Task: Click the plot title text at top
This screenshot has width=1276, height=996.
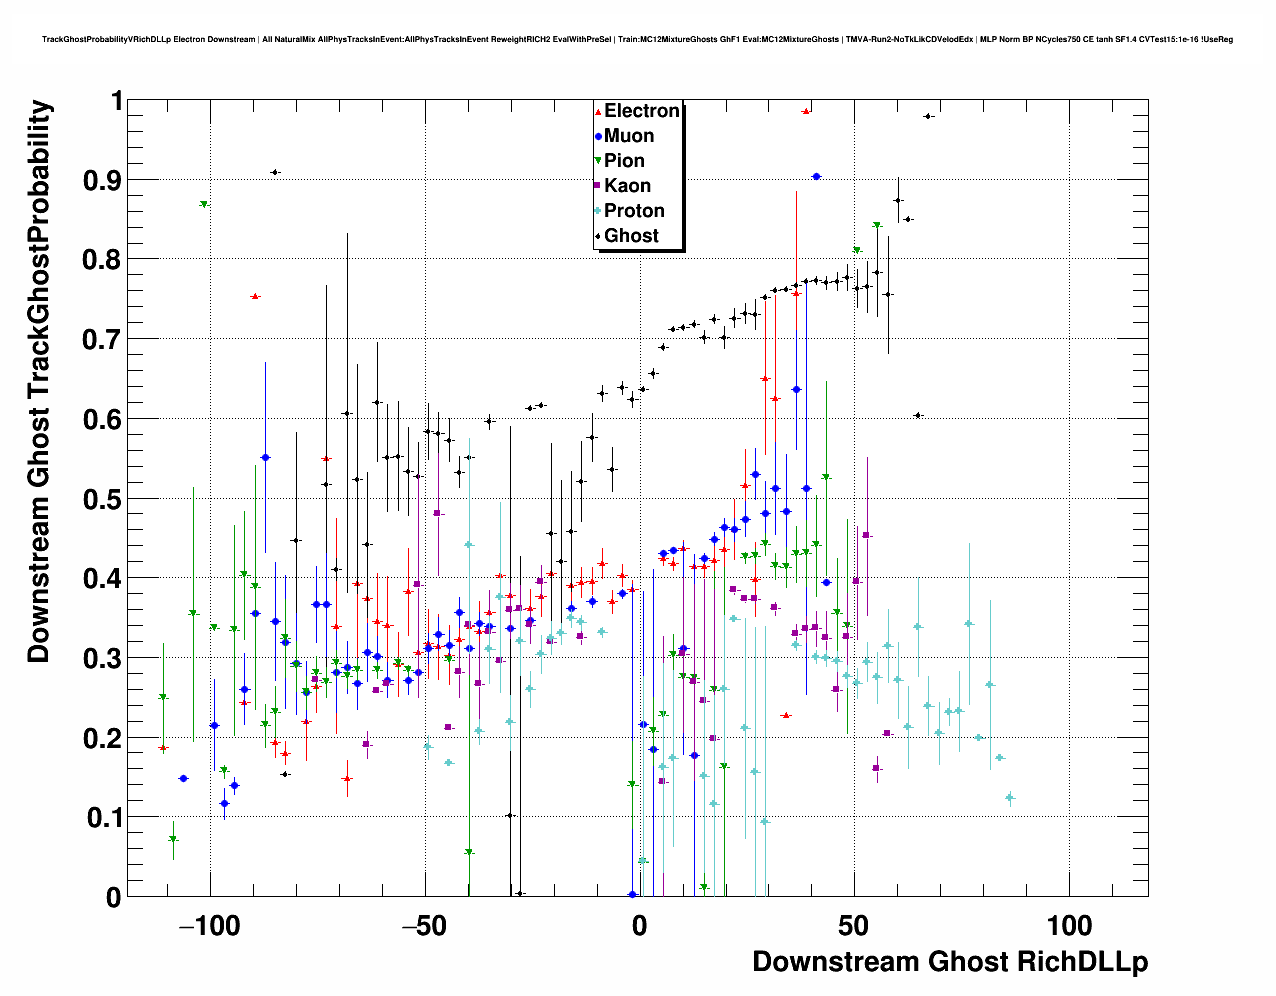Action: (x=637, y=40)
